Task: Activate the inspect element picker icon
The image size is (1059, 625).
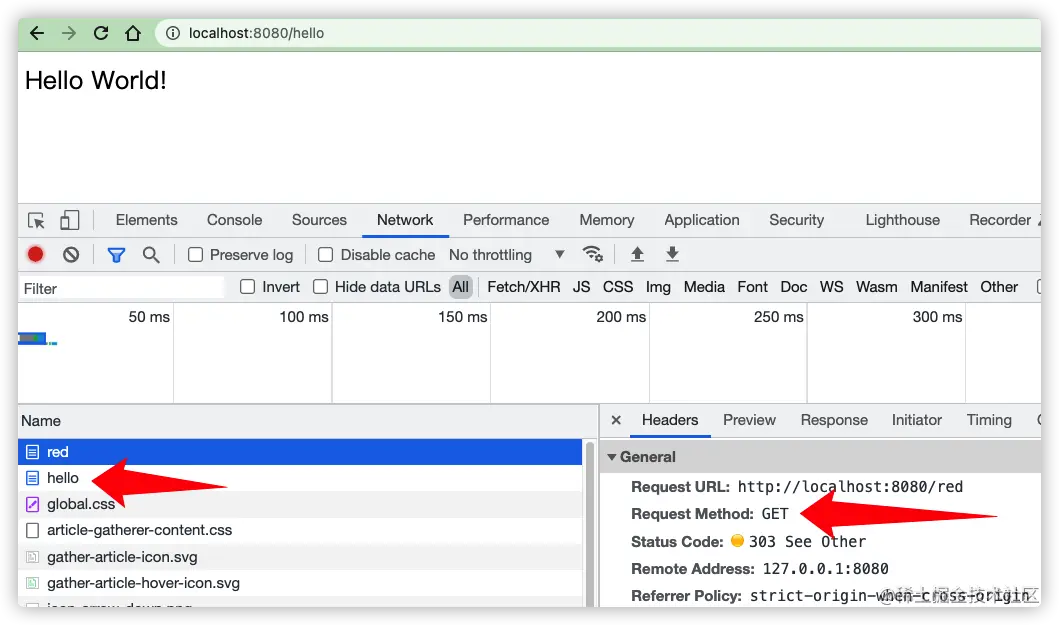Action: pyautogui.click(x=36, y=220)
